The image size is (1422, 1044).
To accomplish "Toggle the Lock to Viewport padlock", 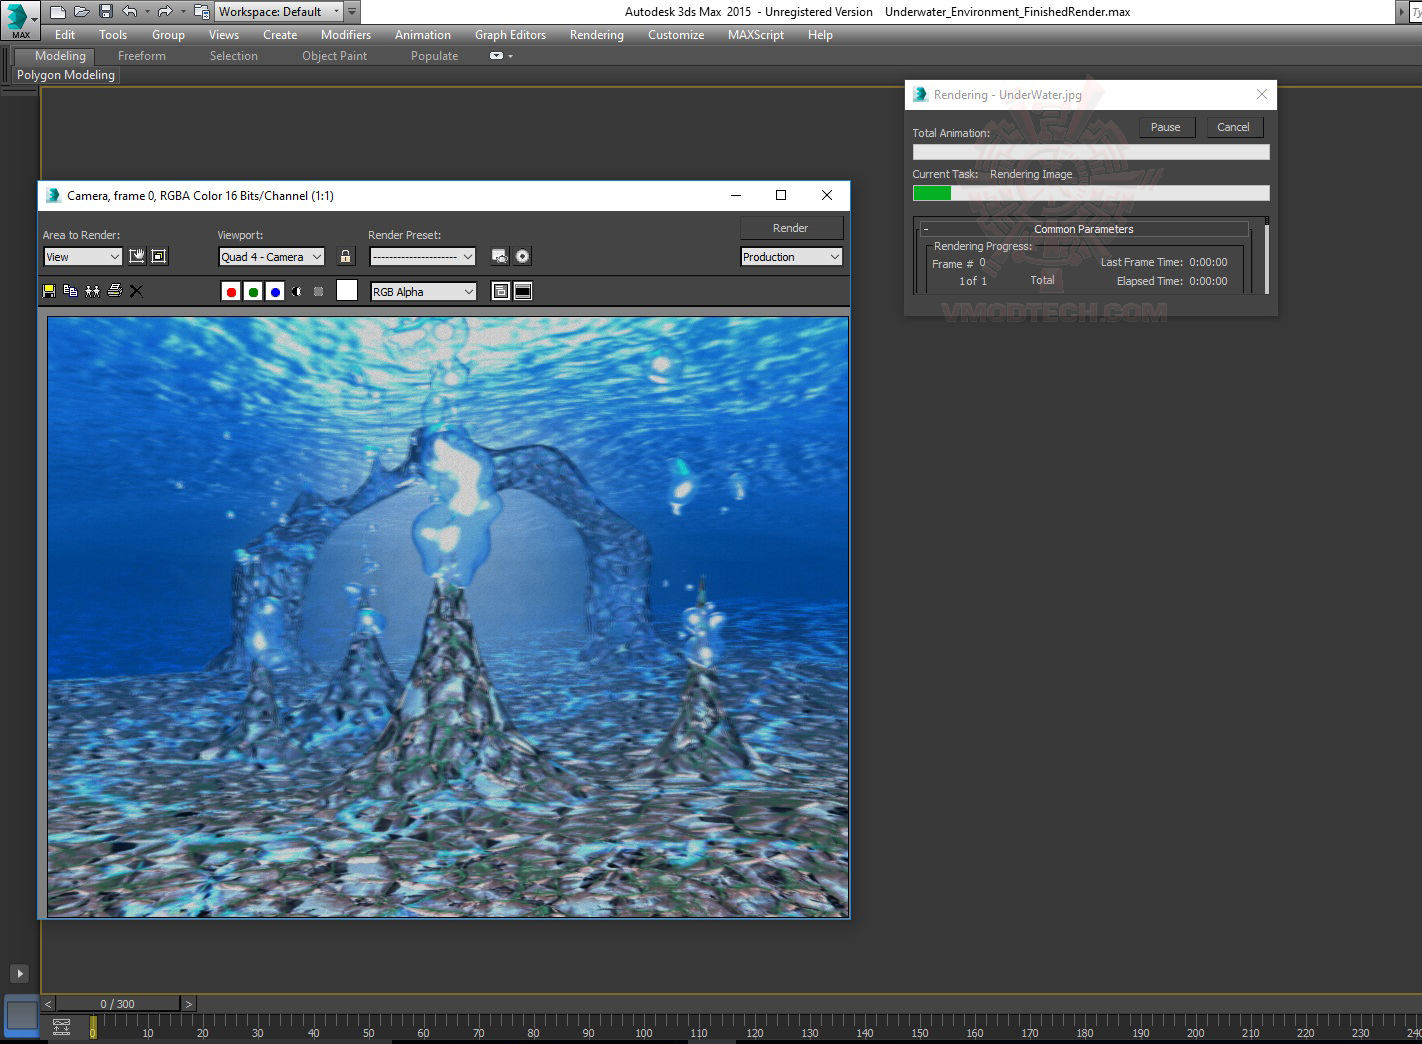I will 345,257.
